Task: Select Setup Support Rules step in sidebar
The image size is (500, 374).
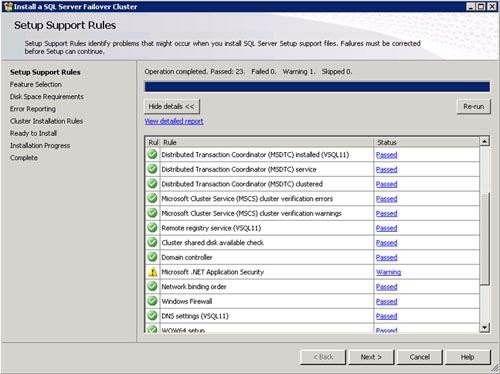Action: pyautogui.click(x=45, y=72)
